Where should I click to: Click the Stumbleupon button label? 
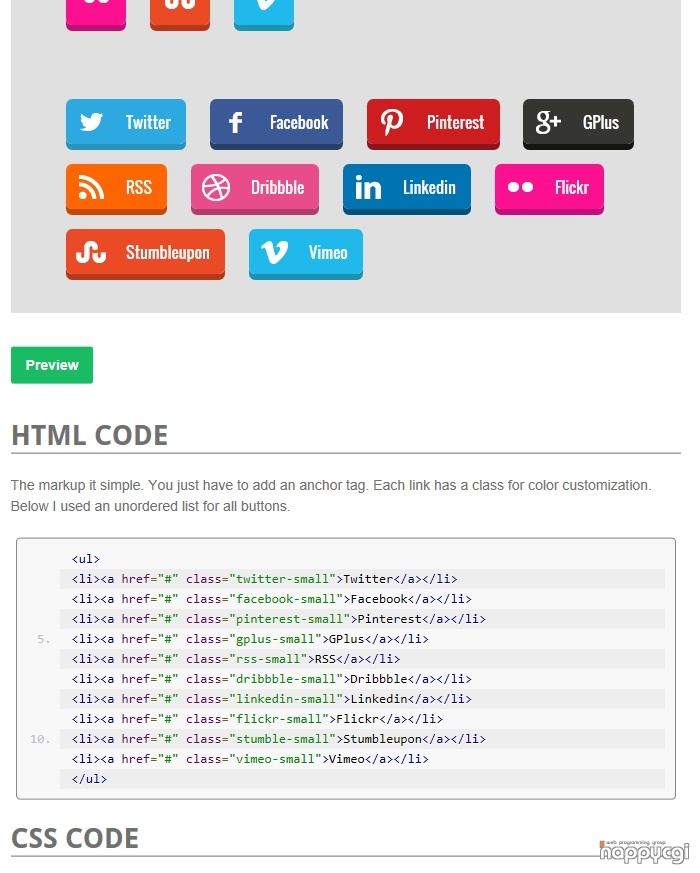tap(168, 252)
